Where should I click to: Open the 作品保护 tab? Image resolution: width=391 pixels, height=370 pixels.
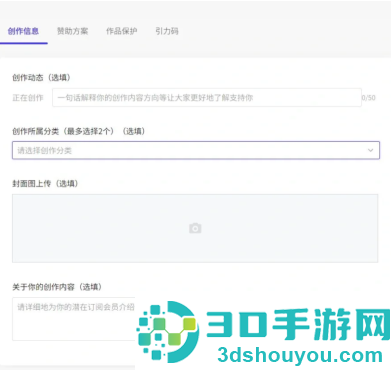(122, 31)
